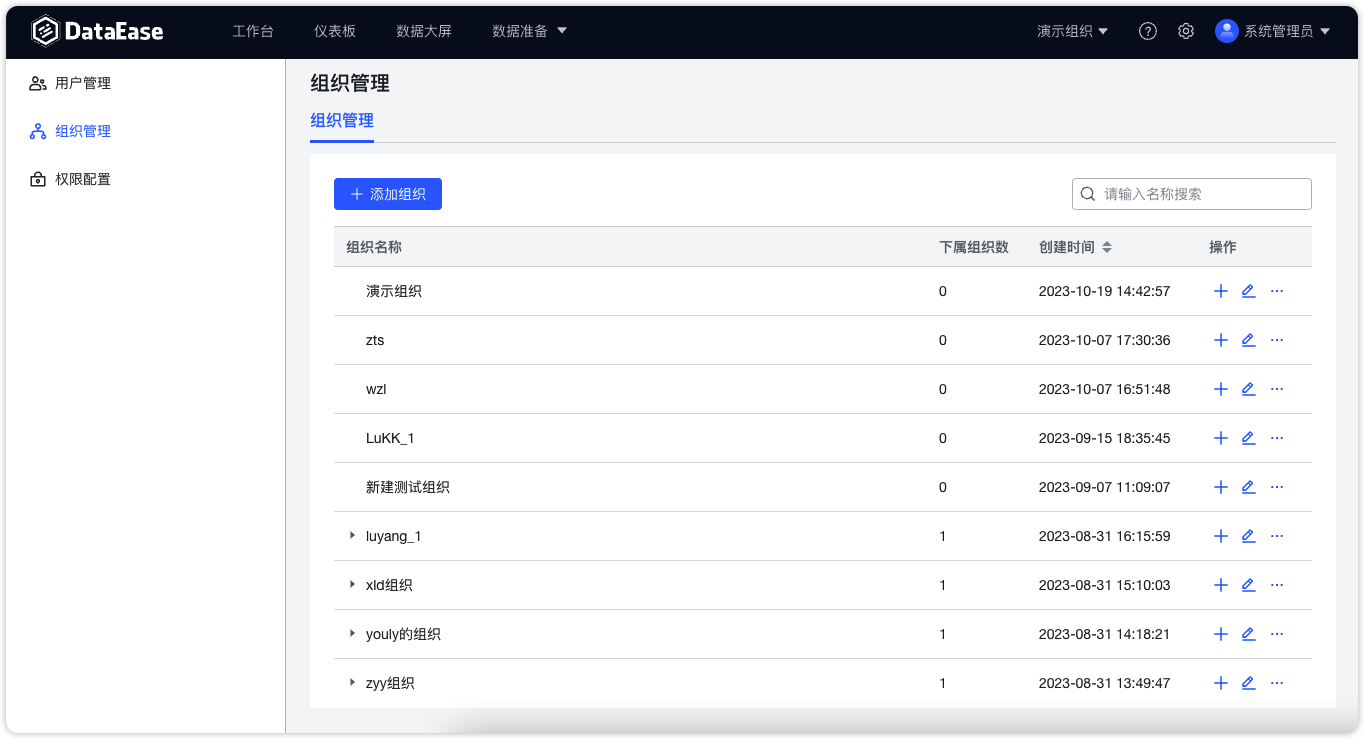Open more options for 演示组织
Viewport: 1364px width, 739px height.
[x=1277, y=291]
